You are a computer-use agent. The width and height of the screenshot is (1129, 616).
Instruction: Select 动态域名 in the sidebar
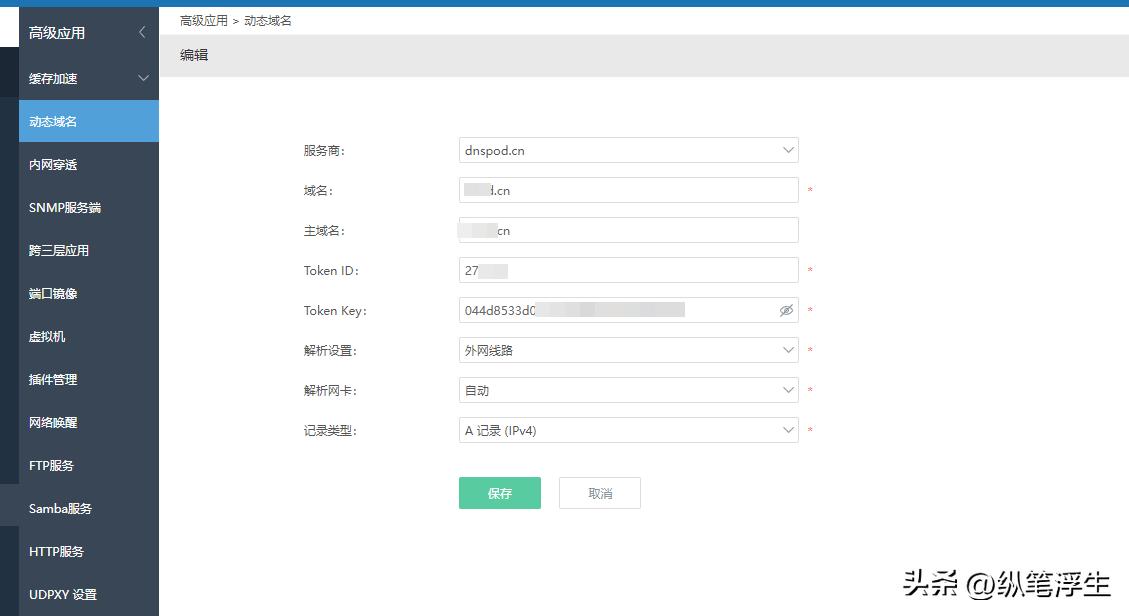(x=52, y=121)
